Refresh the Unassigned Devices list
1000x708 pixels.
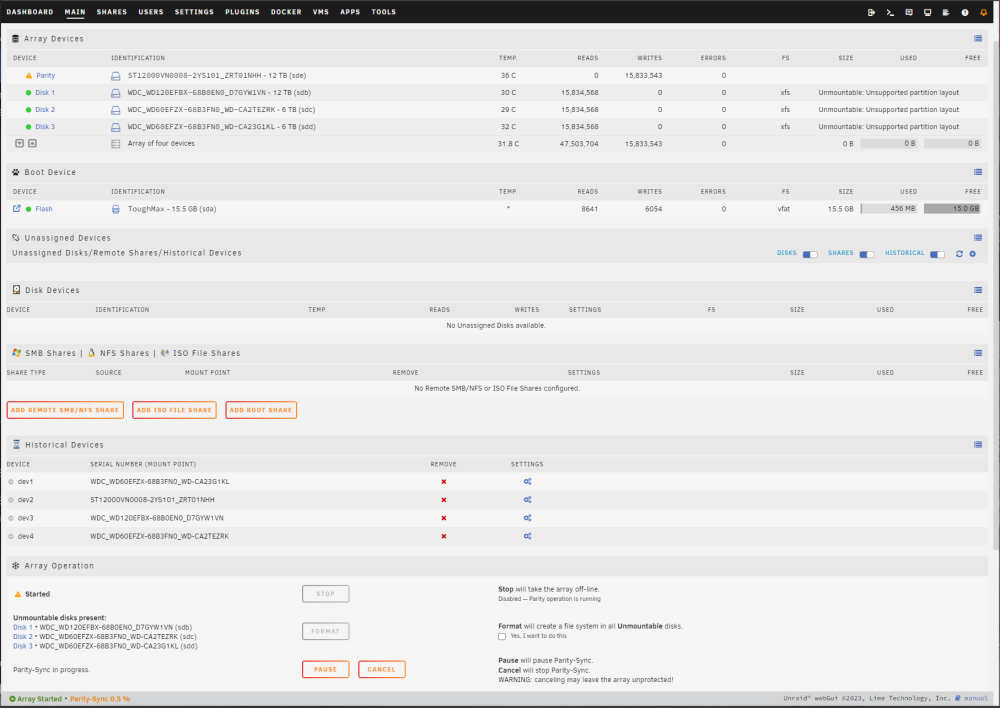(x=959, y=254)
